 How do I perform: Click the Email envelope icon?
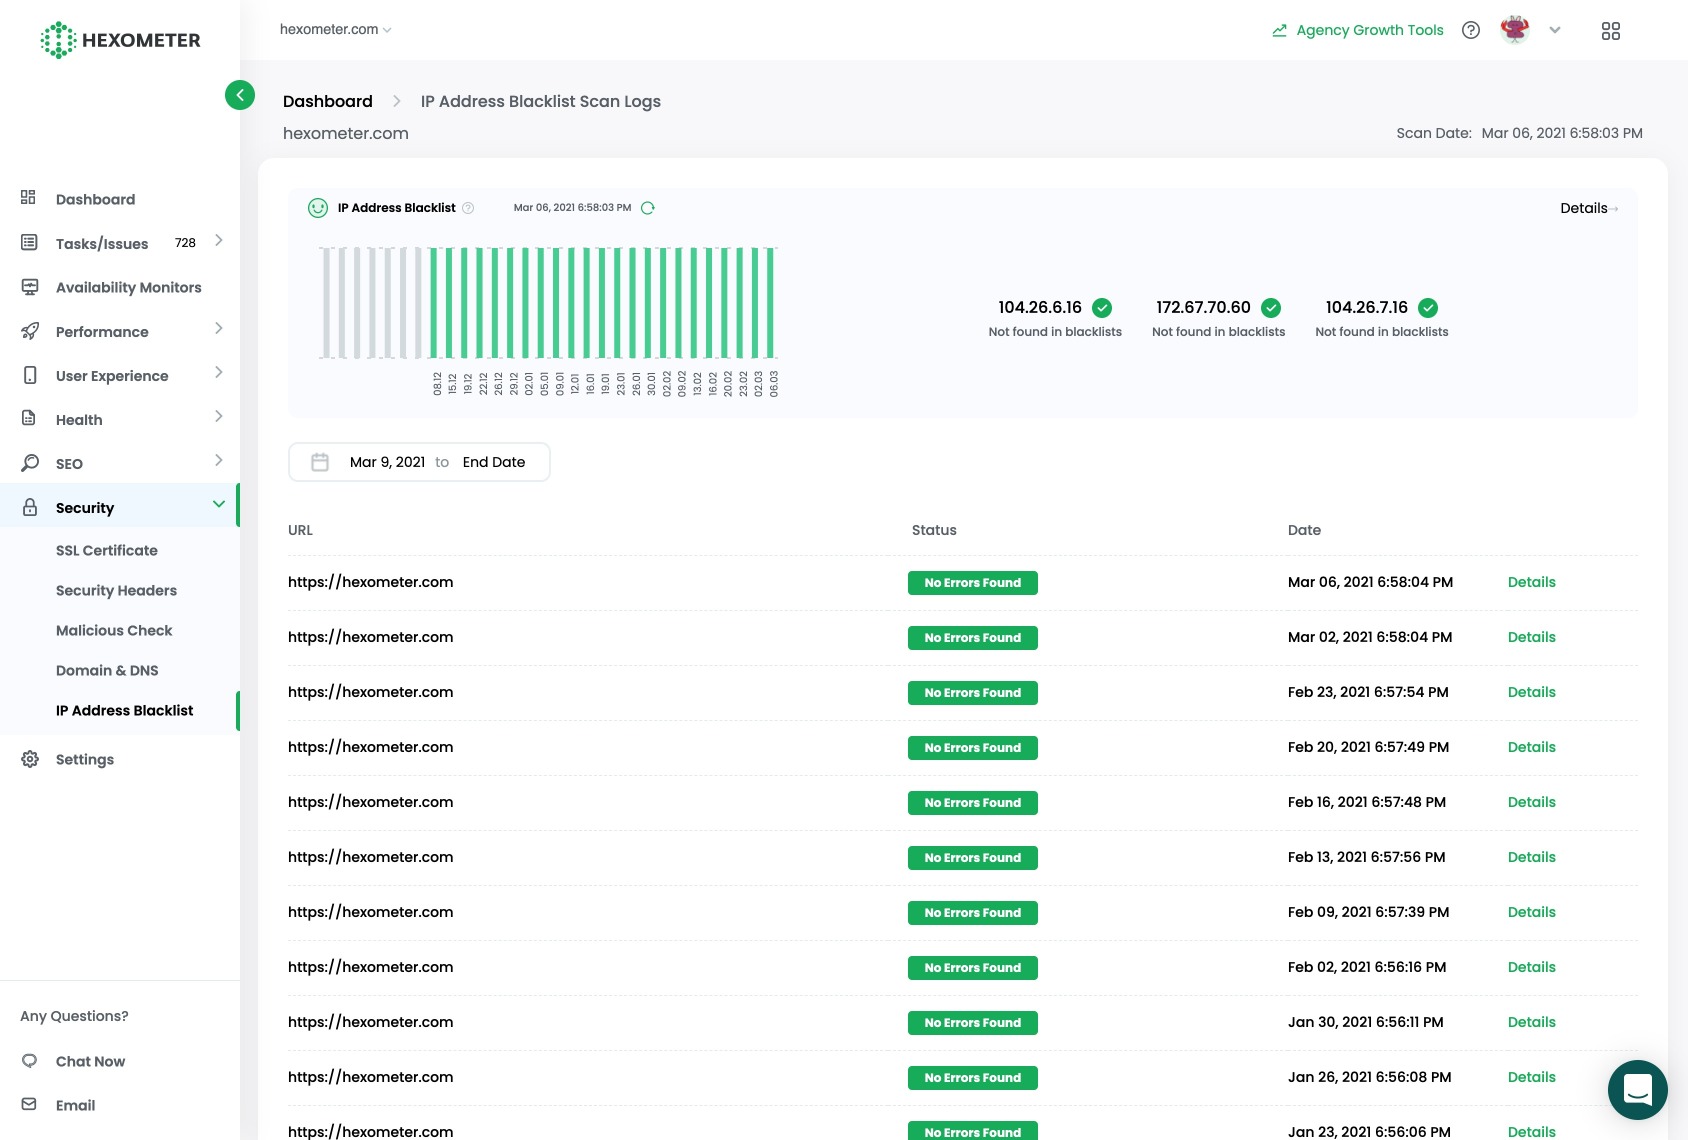coord(29,1104)
